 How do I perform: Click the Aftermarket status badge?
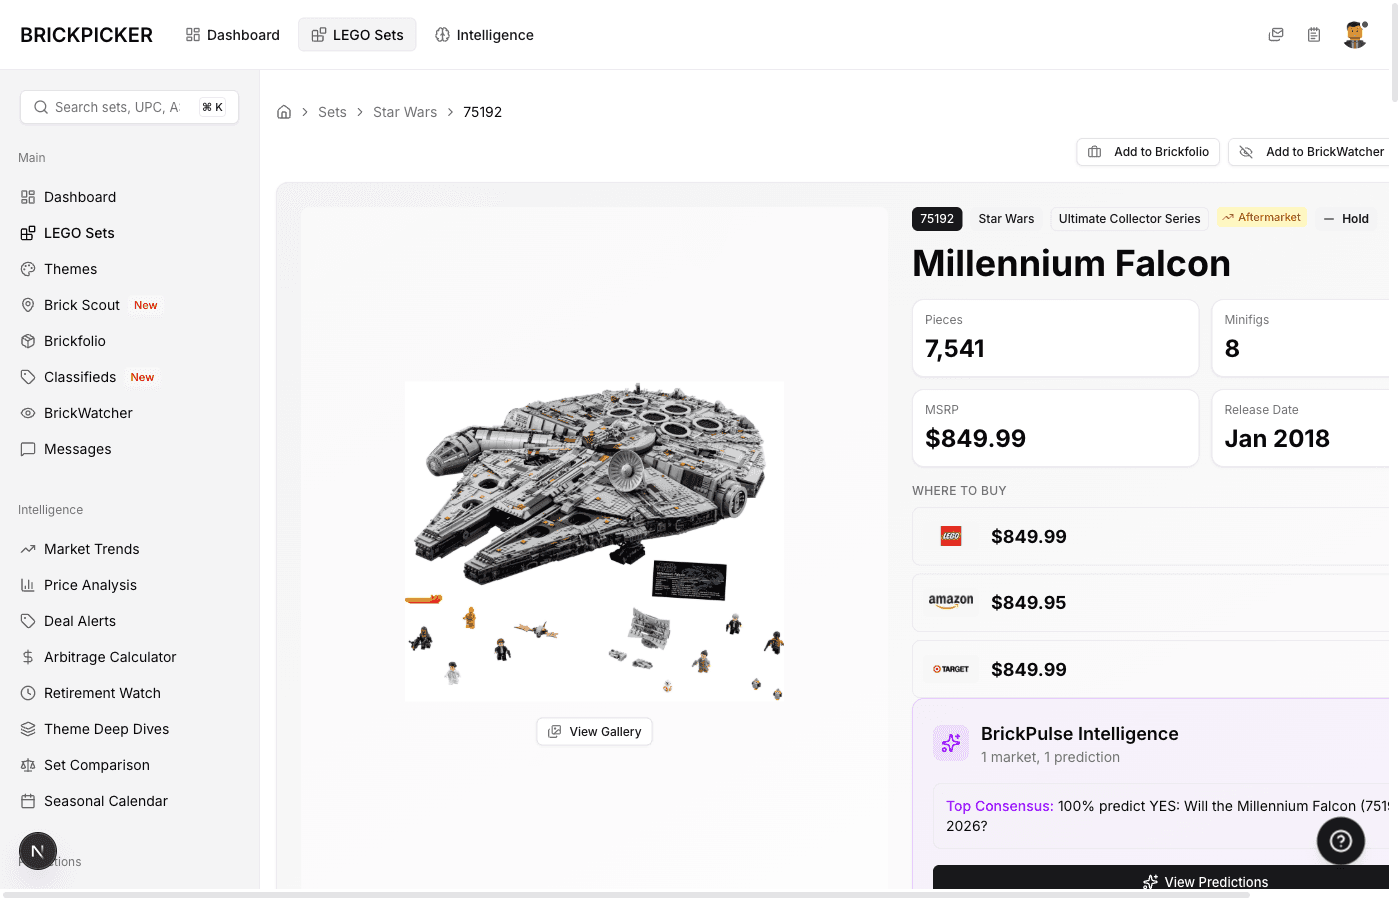point(1262,217)
